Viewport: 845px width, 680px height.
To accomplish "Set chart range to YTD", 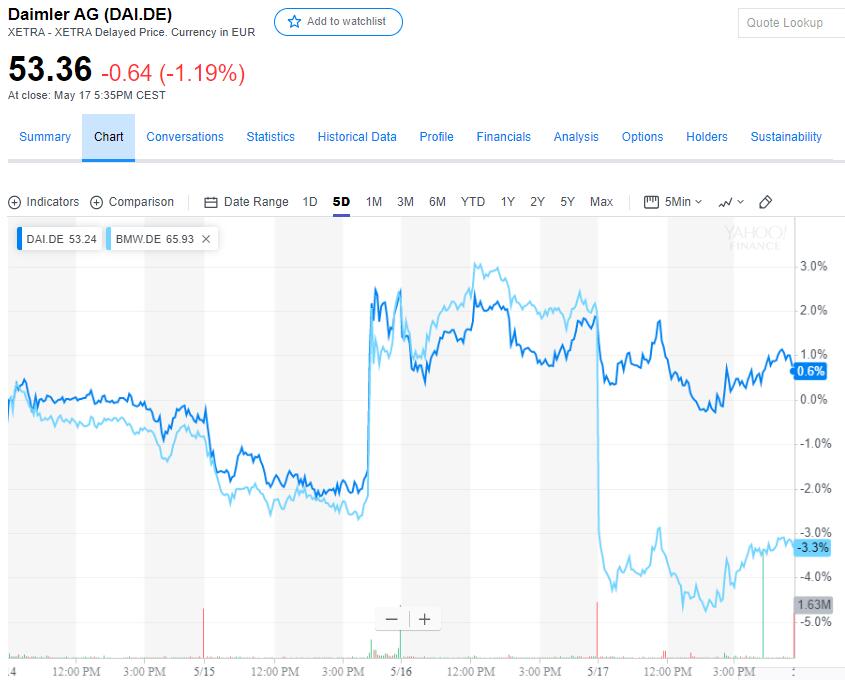I will coord(473,202).
